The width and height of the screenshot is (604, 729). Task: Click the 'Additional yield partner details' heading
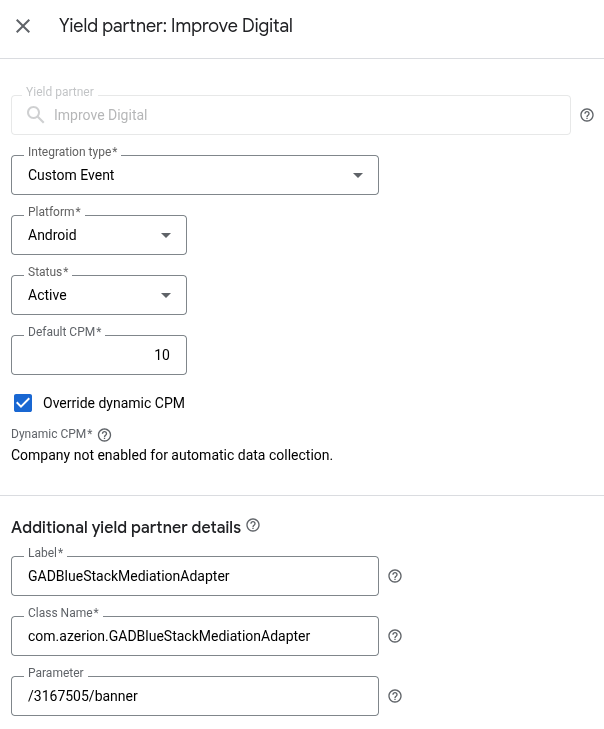click(x=126, y=528)
